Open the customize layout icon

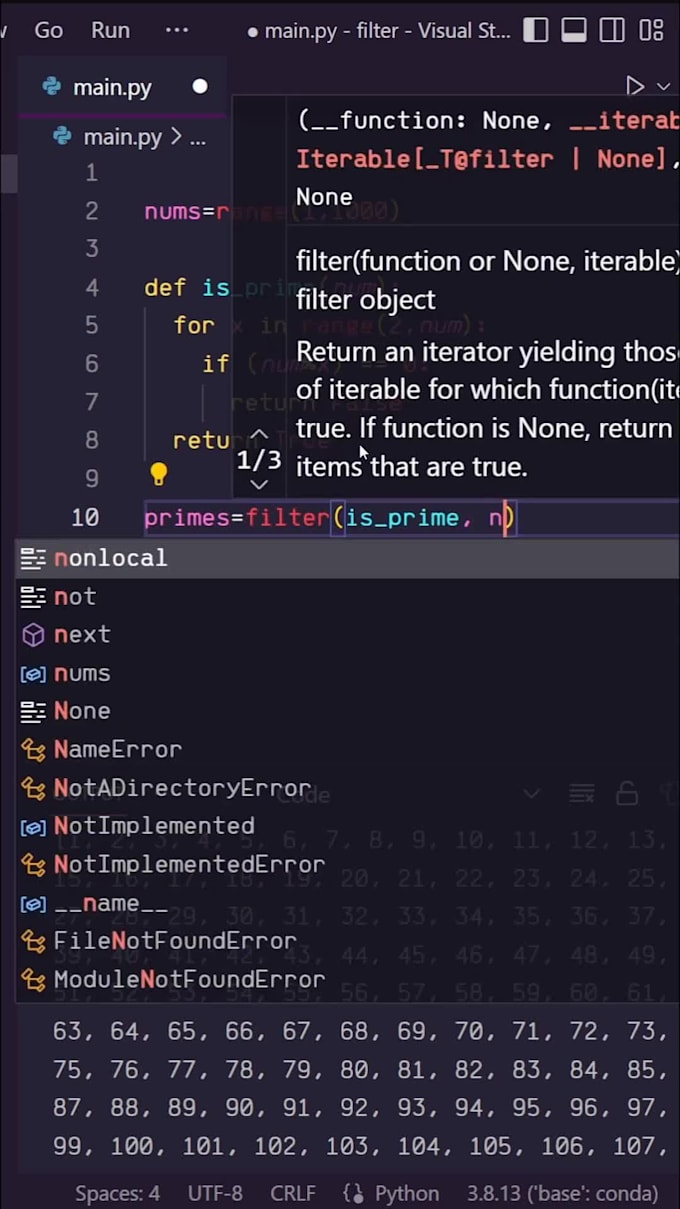651,30
